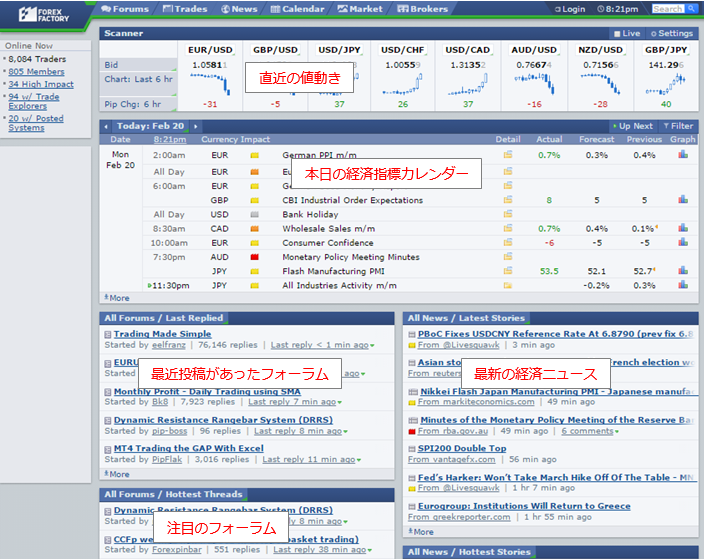The image size is (704, 559).
Task: Open detail folder for Consumer Confidence
Action: click(508, 242)
